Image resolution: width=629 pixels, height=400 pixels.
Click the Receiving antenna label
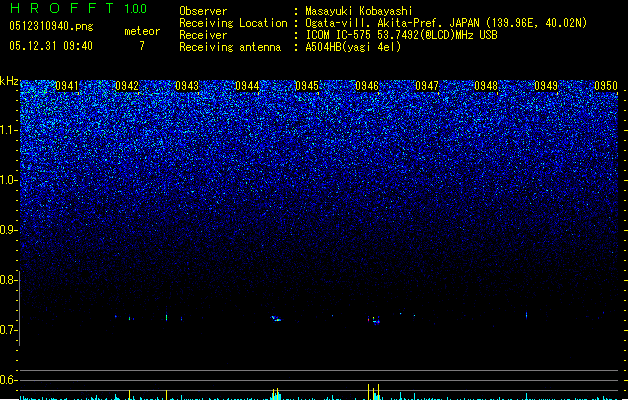click(230, 47)
